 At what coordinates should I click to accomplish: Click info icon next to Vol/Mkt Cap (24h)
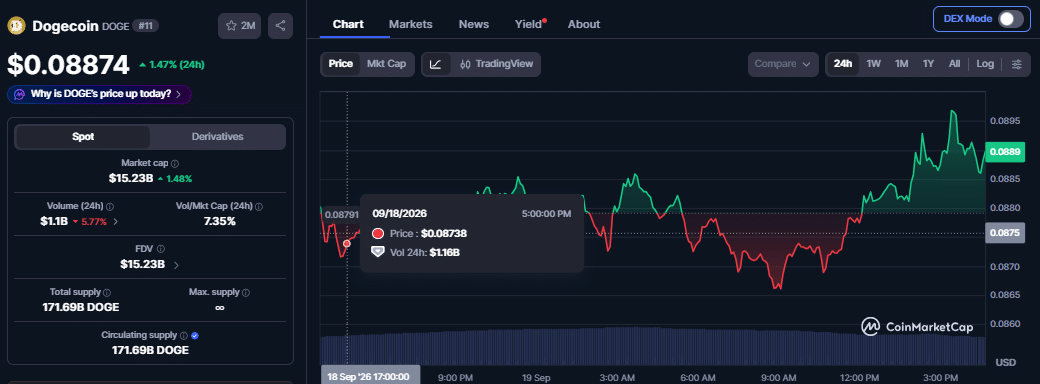[259, 207]
